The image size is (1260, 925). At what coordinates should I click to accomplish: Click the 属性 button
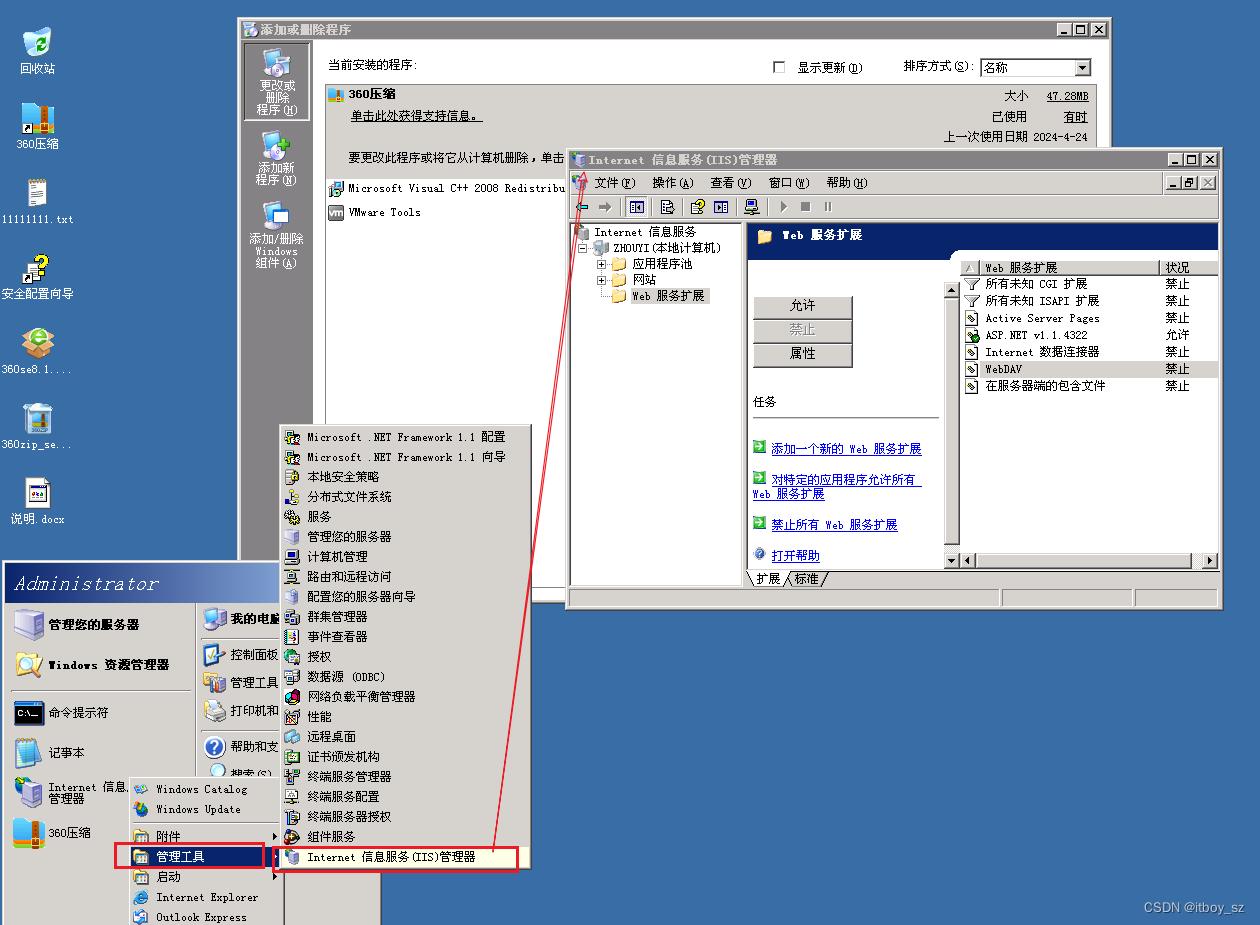tap(802, 354)
